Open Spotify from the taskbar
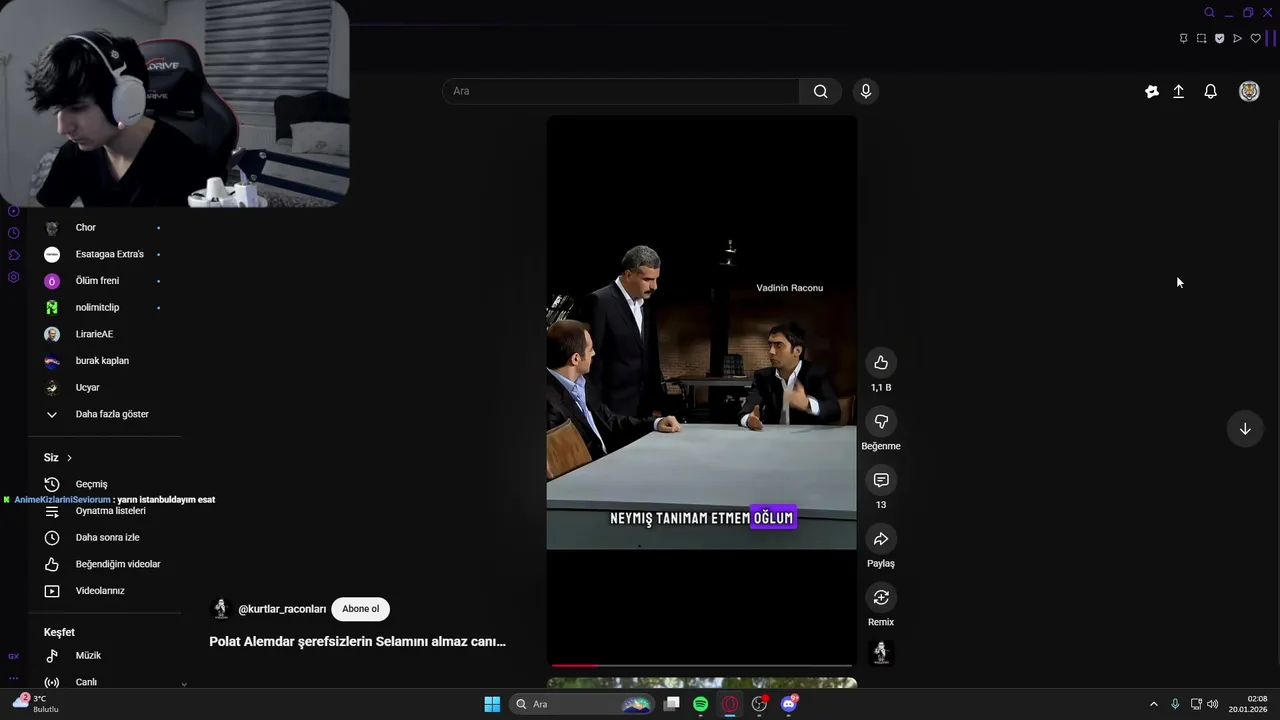Viewport: 1280px width, 720px height. 701,704
